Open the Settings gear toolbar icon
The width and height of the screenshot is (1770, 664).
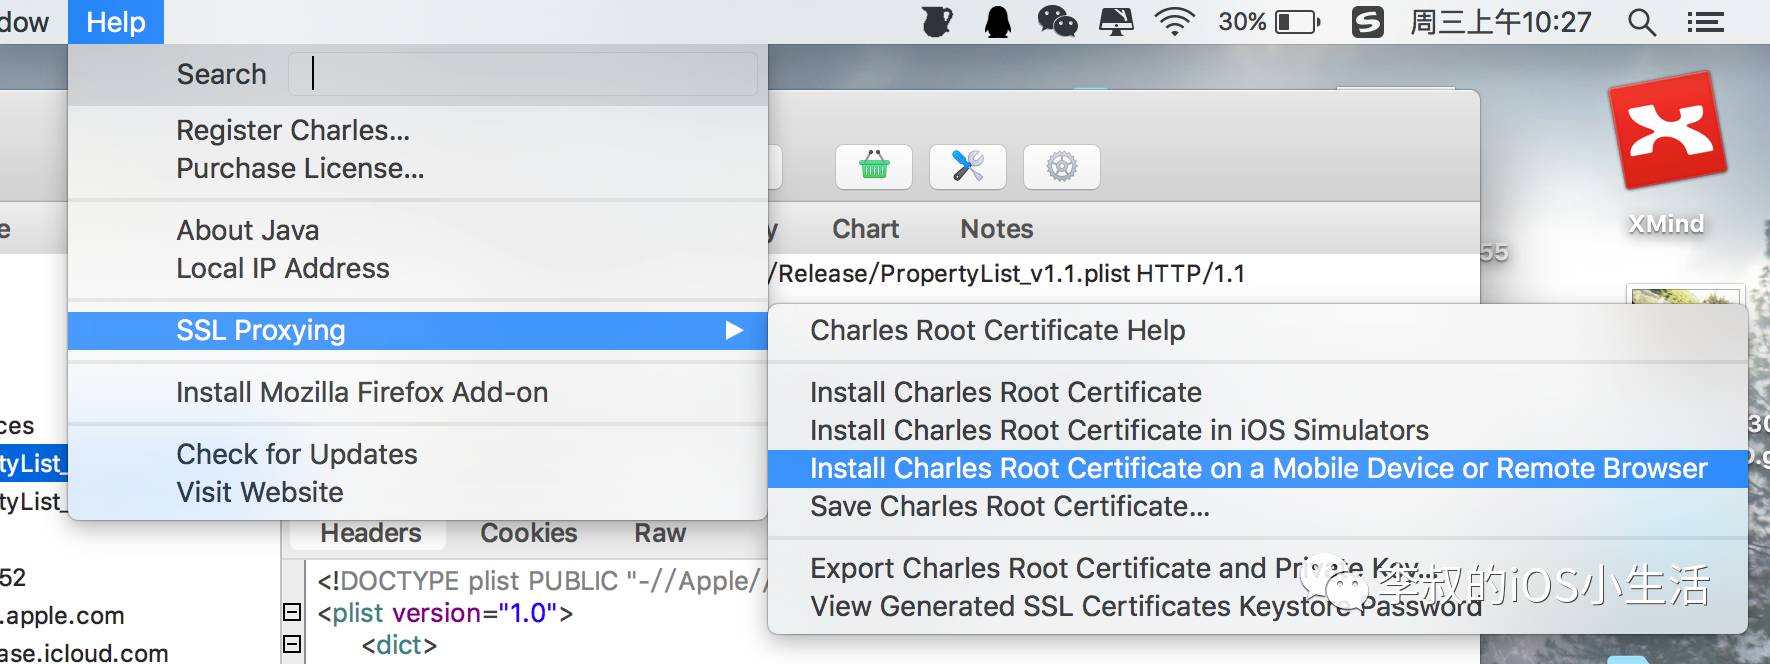click(x=1061, y=166)
